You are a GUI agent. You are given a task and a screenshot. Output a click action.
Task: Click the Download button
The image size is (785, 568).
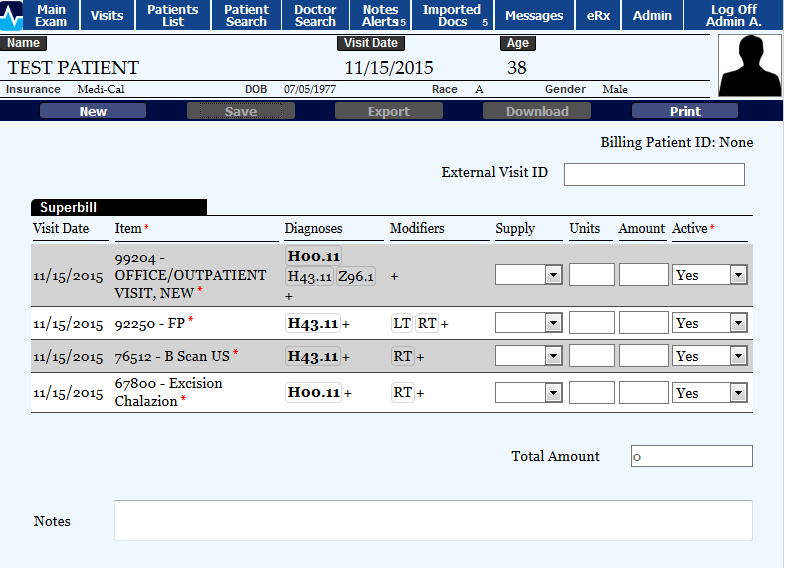[537, 111]
